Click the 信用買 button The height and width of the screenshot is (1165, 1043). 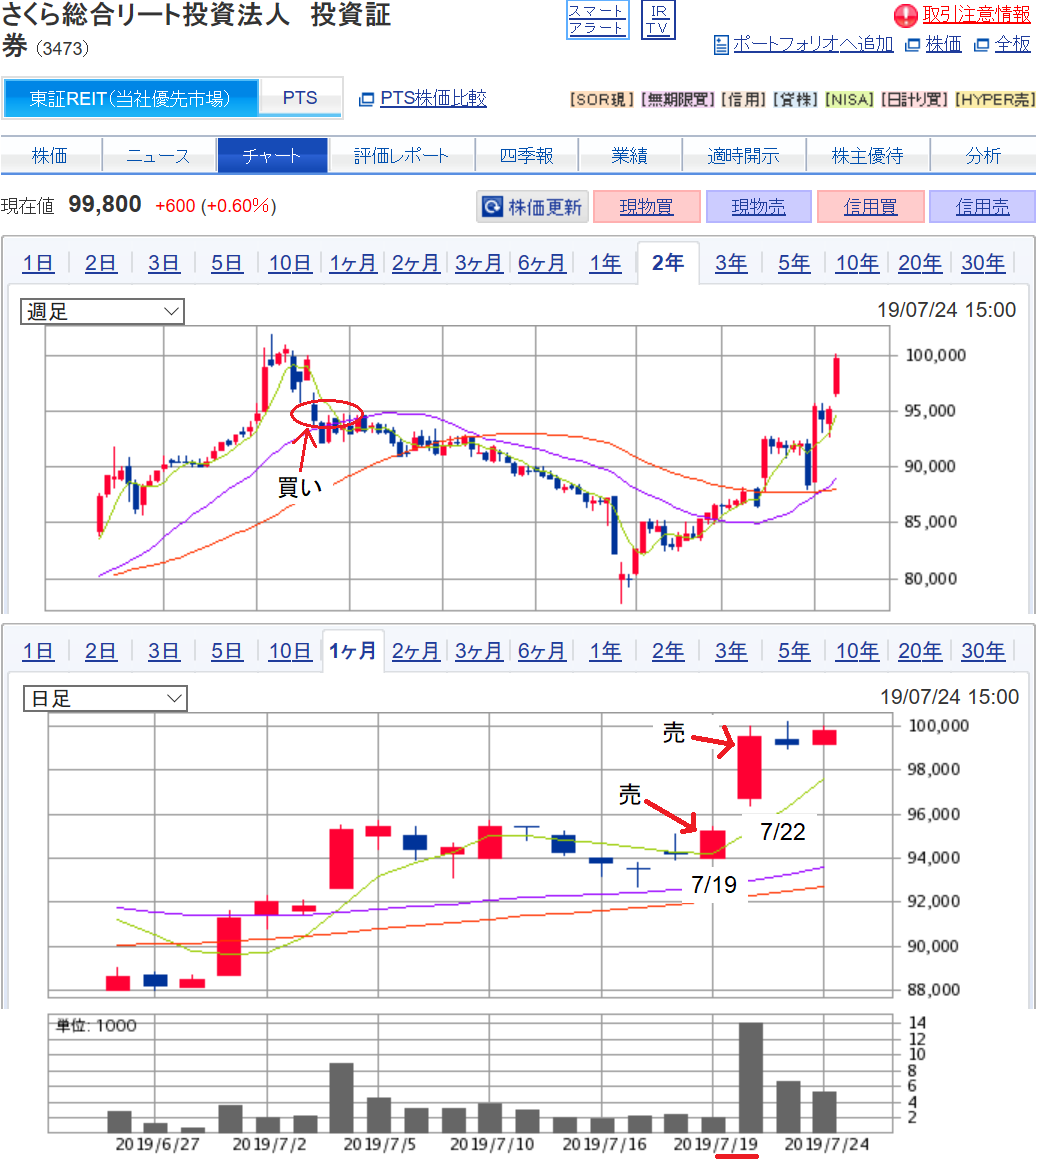(x=871, y=207)
